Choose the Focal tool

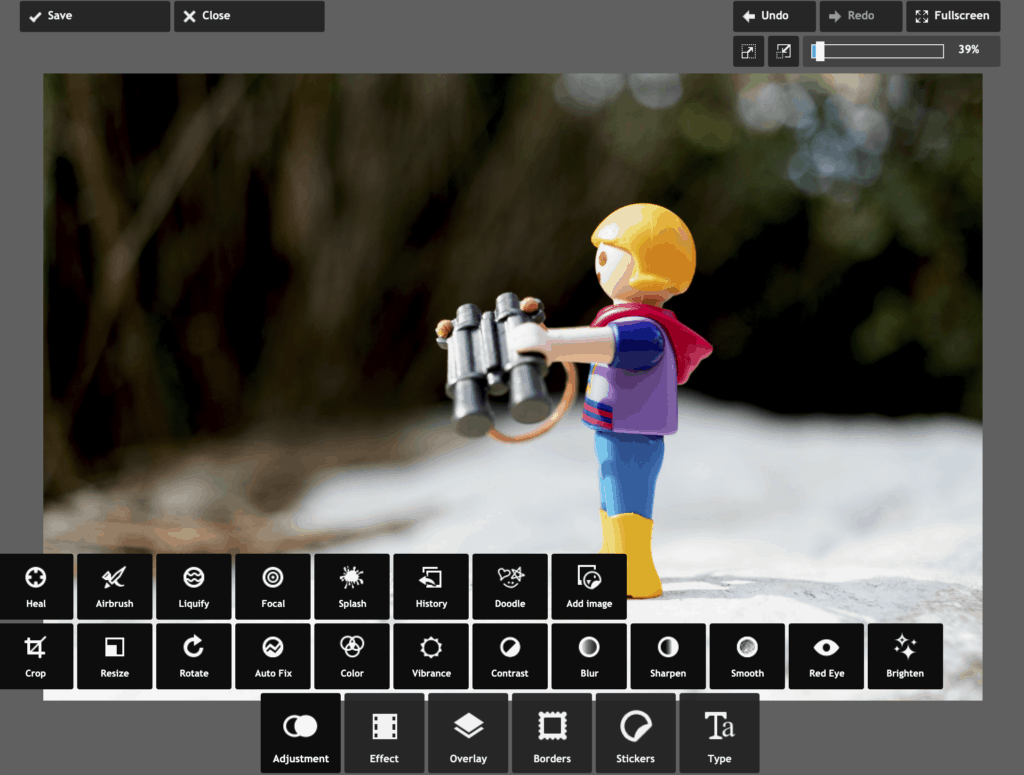[x=273, y=586]
